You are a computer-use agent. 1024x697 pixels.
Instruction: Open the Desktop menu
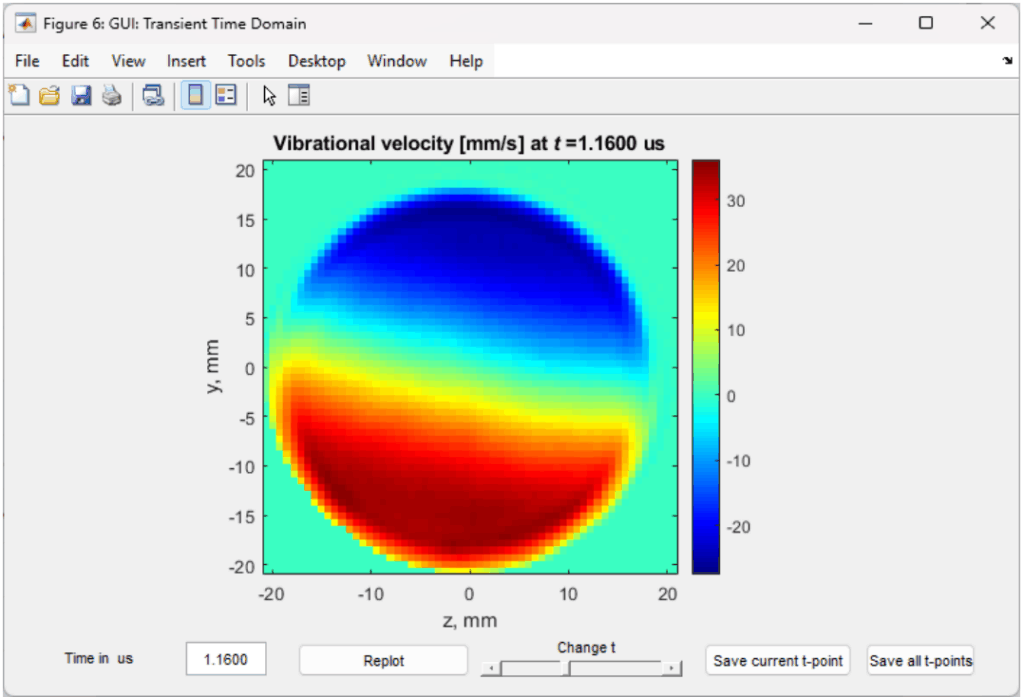click(x=316, y=61)
